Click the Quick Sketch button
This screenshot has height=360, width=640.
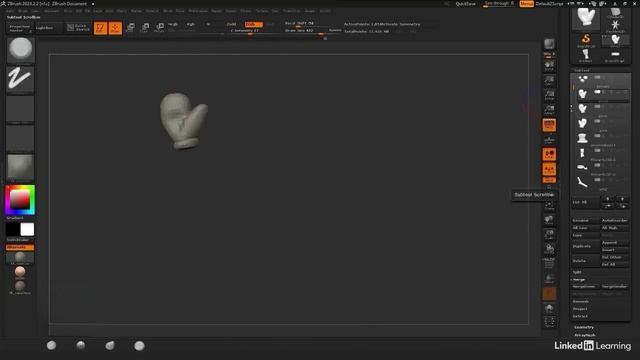(x=78, y=28)
